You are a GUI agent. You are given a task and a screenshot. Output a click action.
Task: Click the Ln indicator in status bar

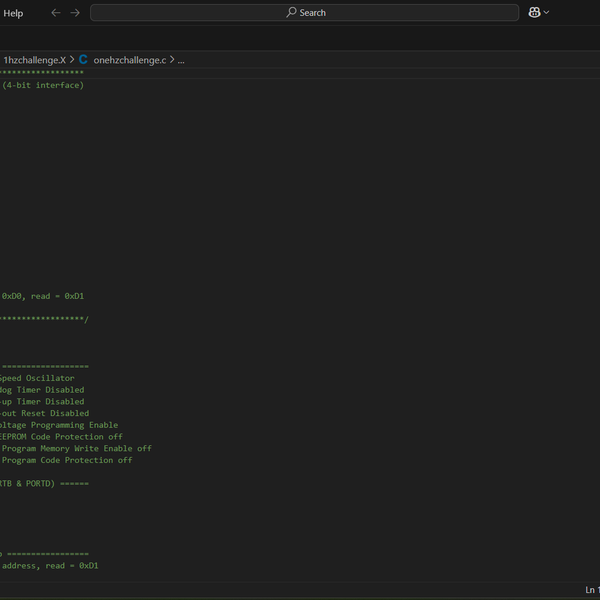click(591, 590)
